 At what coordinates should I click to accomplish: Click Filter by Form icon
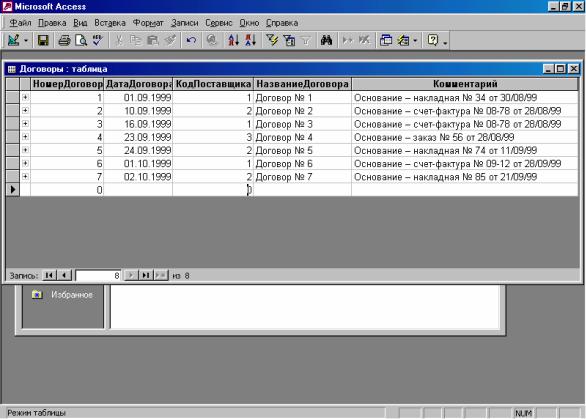click(289, 40)
